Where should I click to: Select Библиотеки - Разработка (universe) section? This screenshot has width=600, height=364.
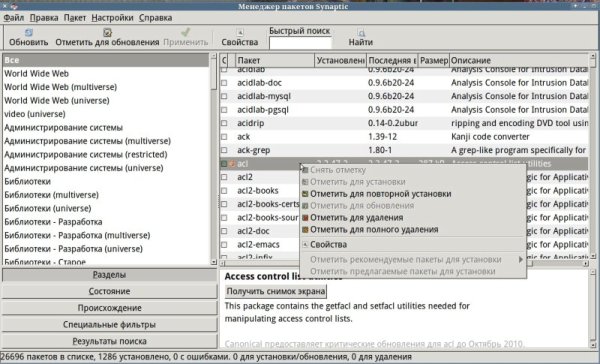(106, 249)
